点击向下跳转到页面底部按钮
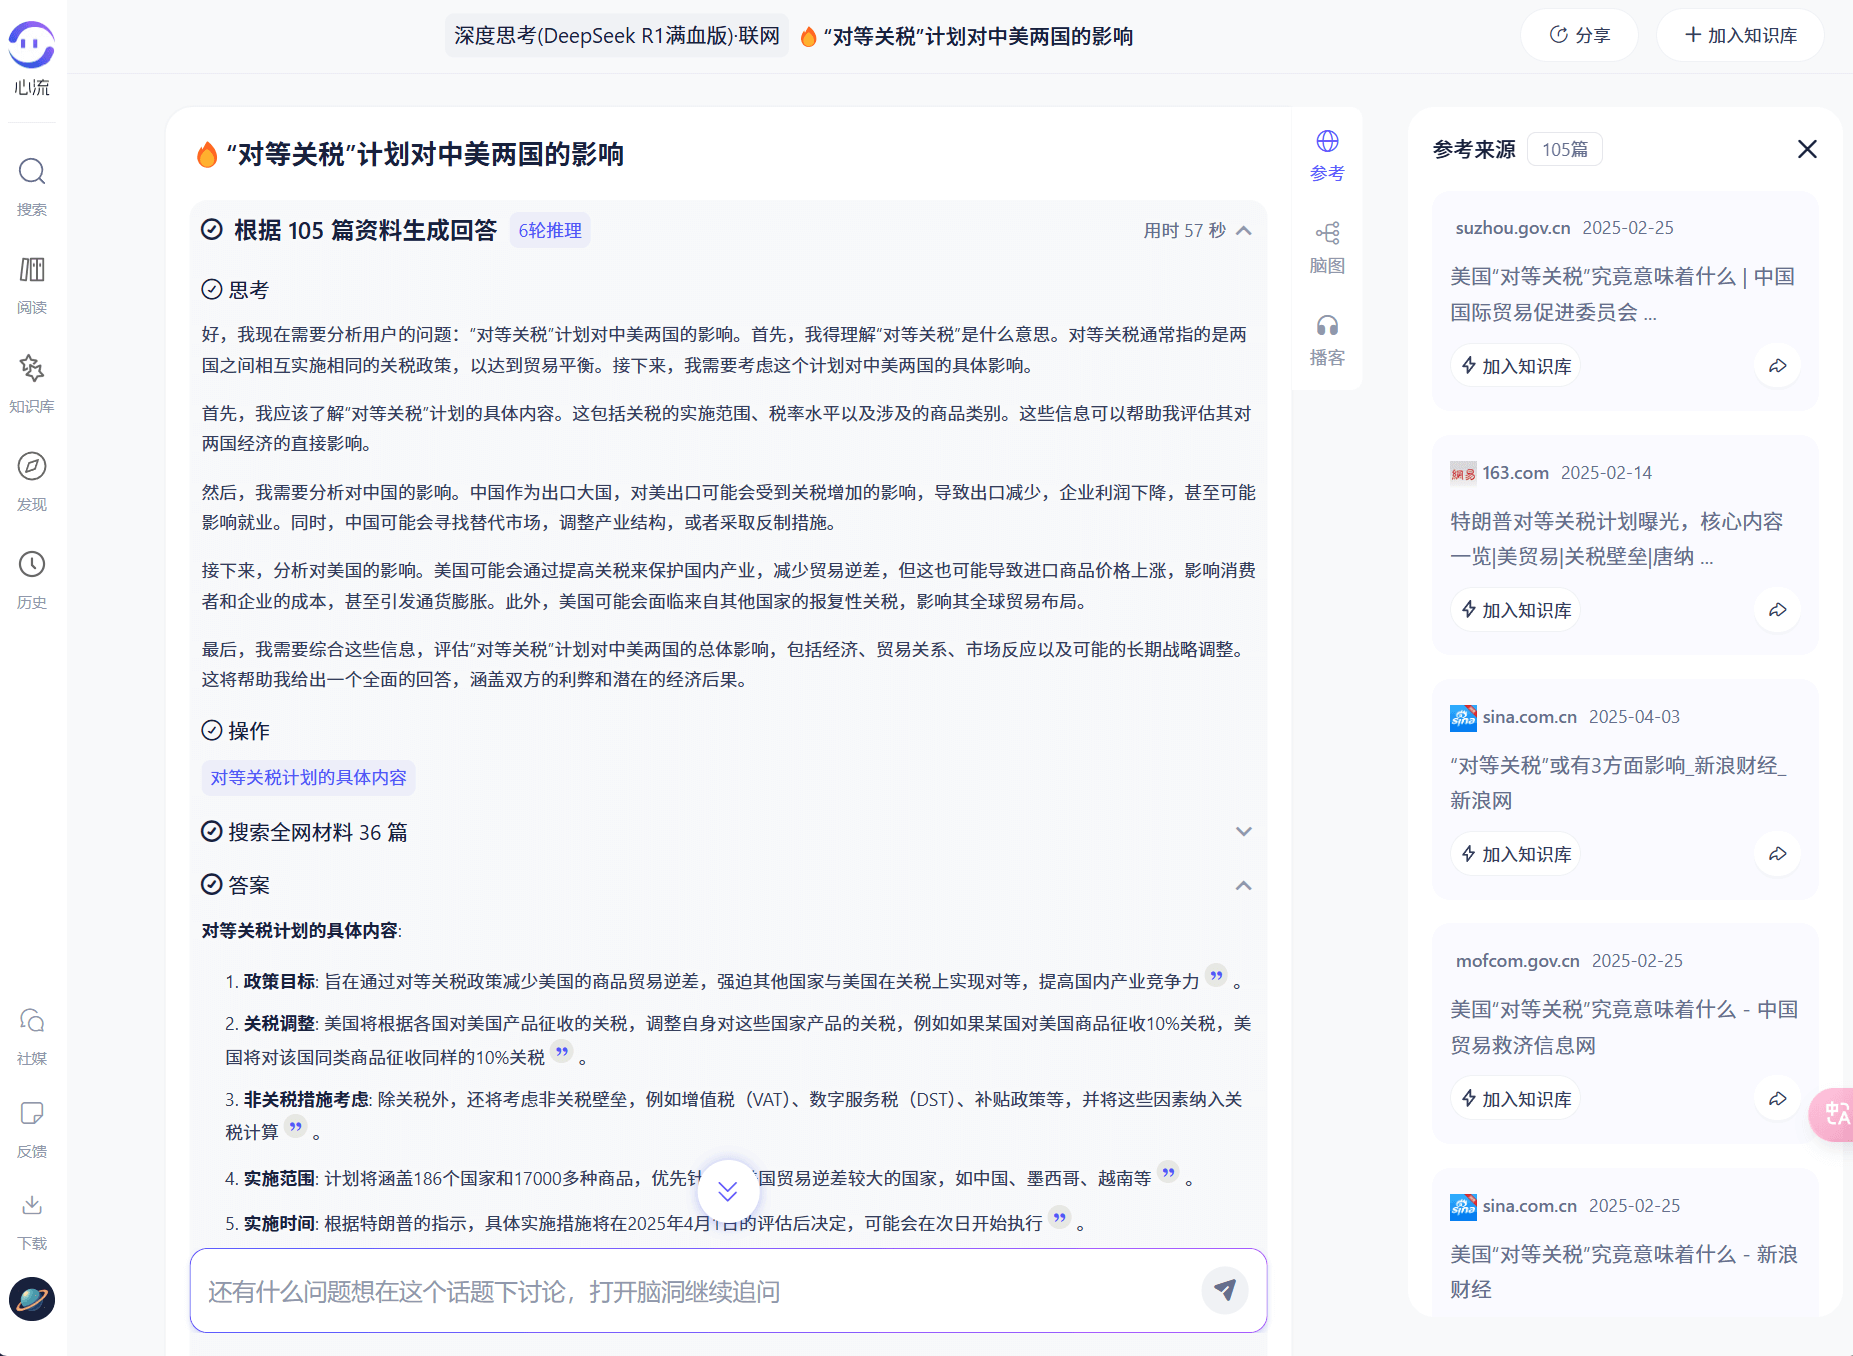1853x1356 pixels. [x=727, y=1190]
